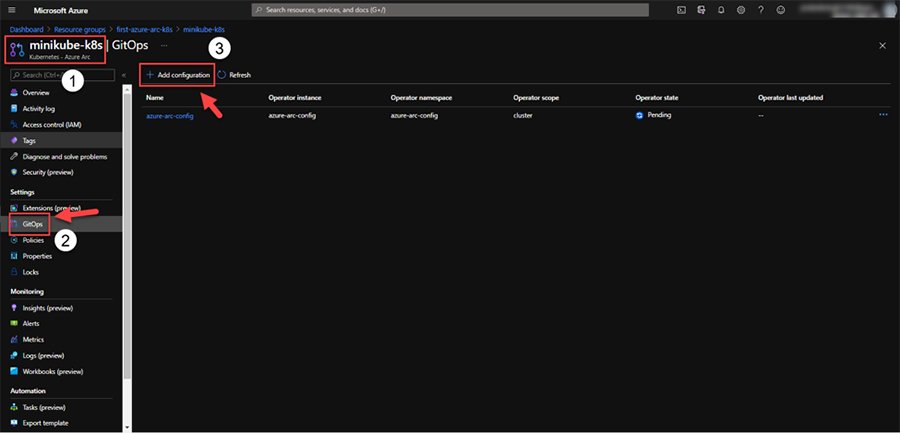Open the azure-arc-config configuration link
This screenshot has height=433, width=900.
click(x=169, y=115)
